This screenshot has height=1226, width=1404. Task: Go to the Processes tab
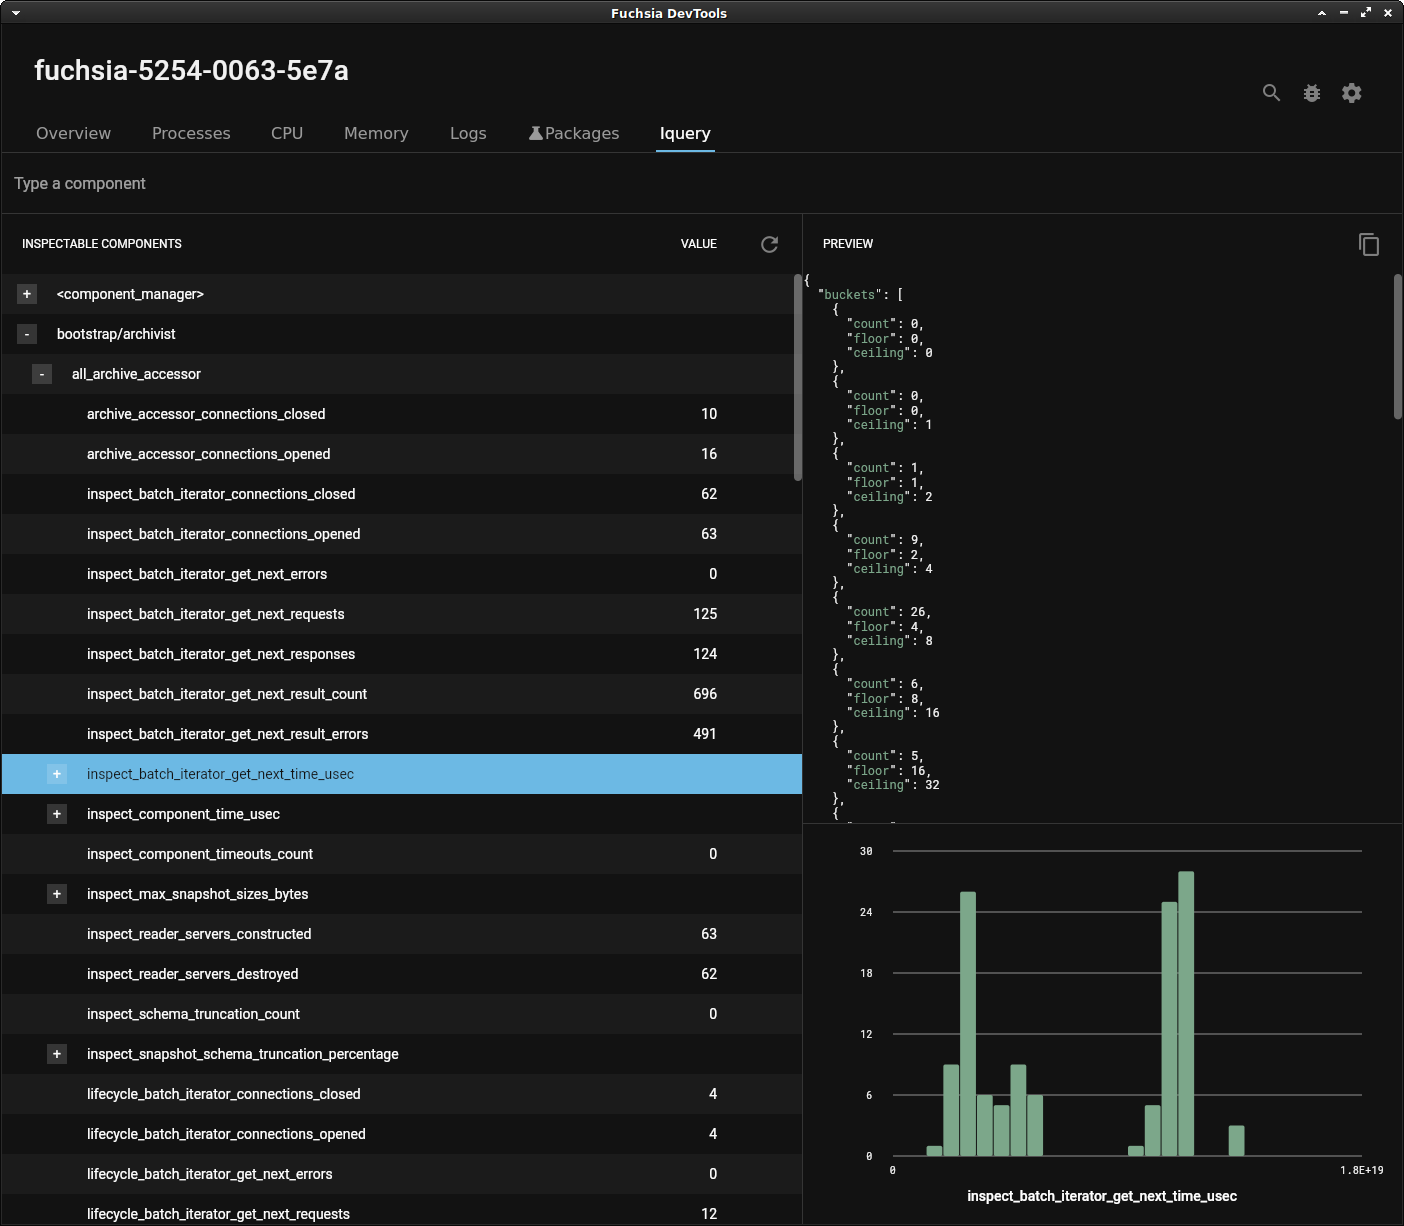191,133
